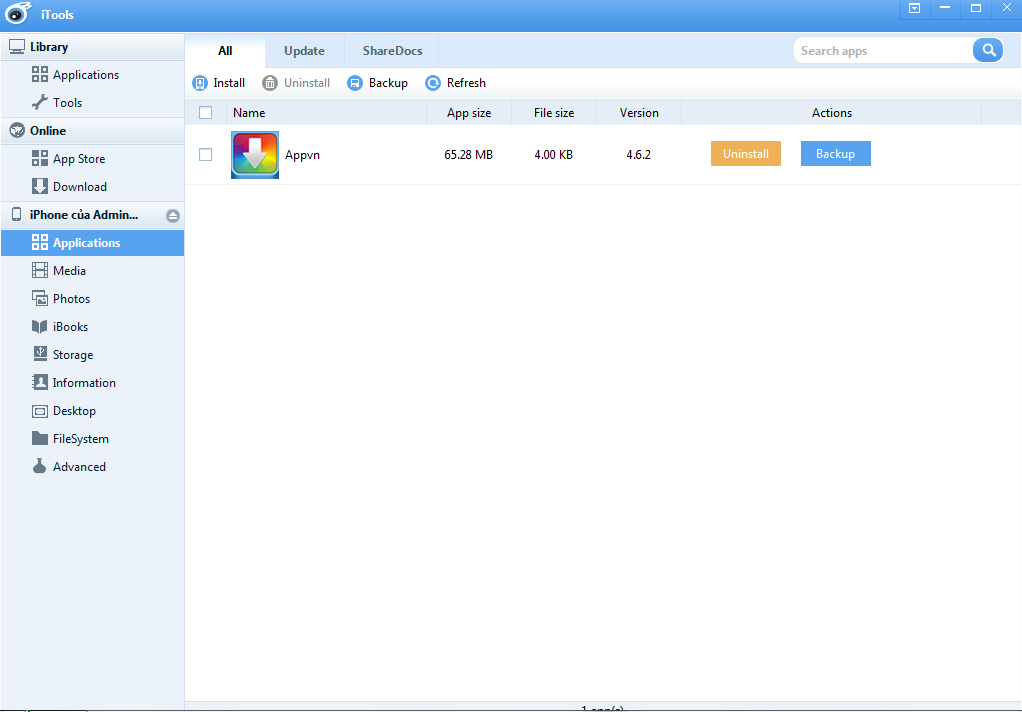Open the Appvn app icon
The height and width of the screenshot is (712, 1022).
click(x=255, y=155)
